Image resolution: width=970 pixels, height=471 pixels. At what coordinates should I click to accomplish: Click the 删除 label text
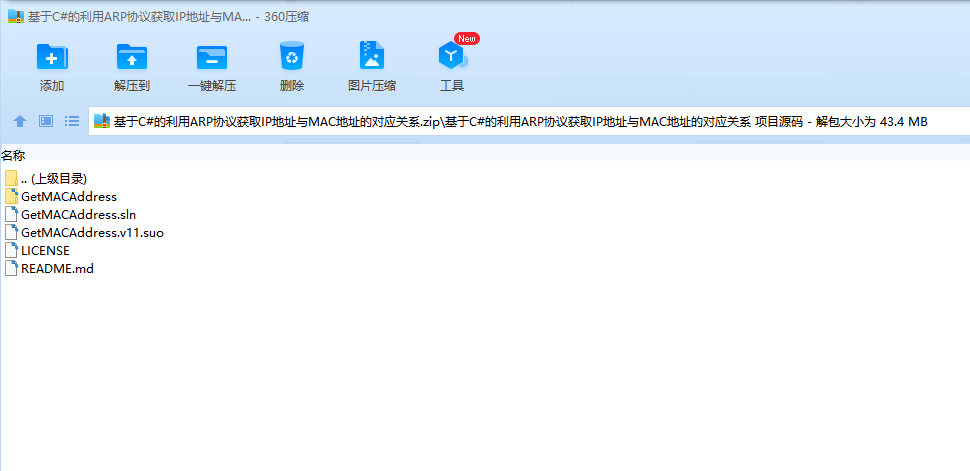pos(292,86)
